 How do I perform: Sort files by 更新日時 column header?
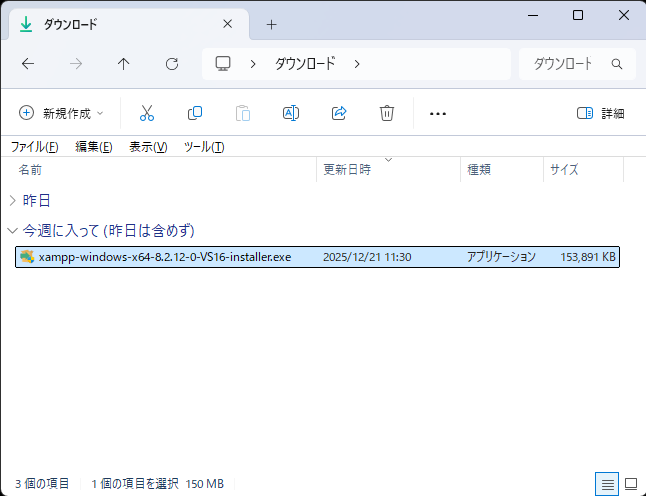click(347, 170)
